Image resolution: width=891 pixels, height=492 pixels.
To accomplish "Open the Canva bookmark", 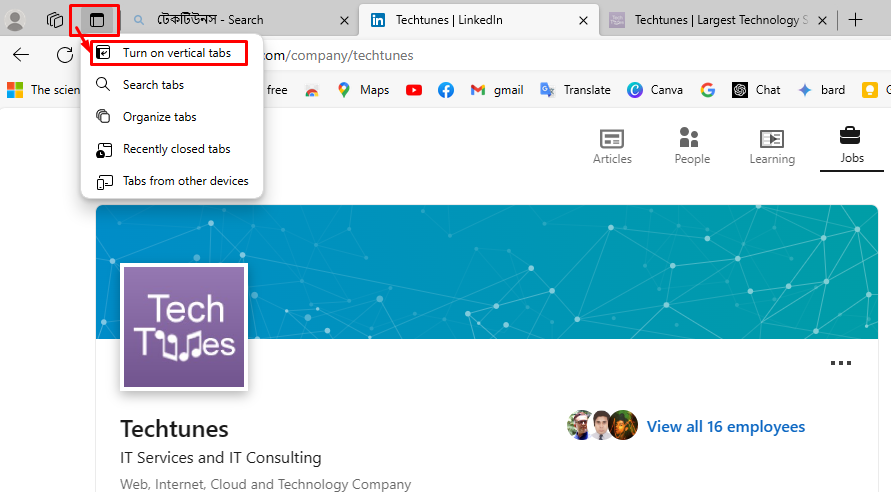I will (x=654, y=90).
